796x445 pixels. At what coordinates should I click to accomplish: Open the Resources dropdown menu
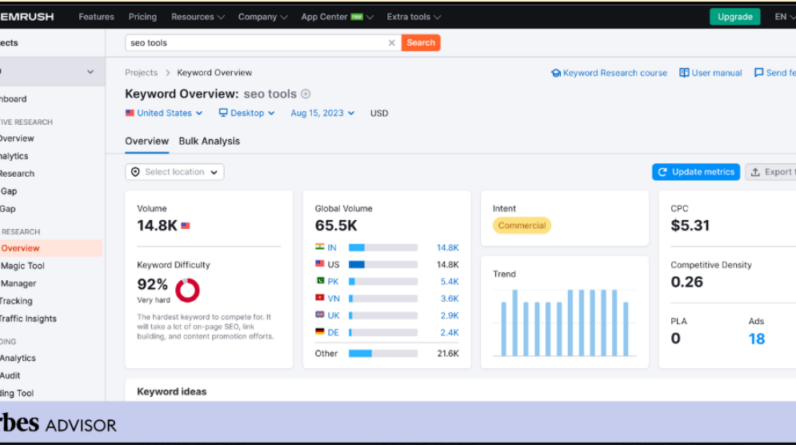(197, 17)
